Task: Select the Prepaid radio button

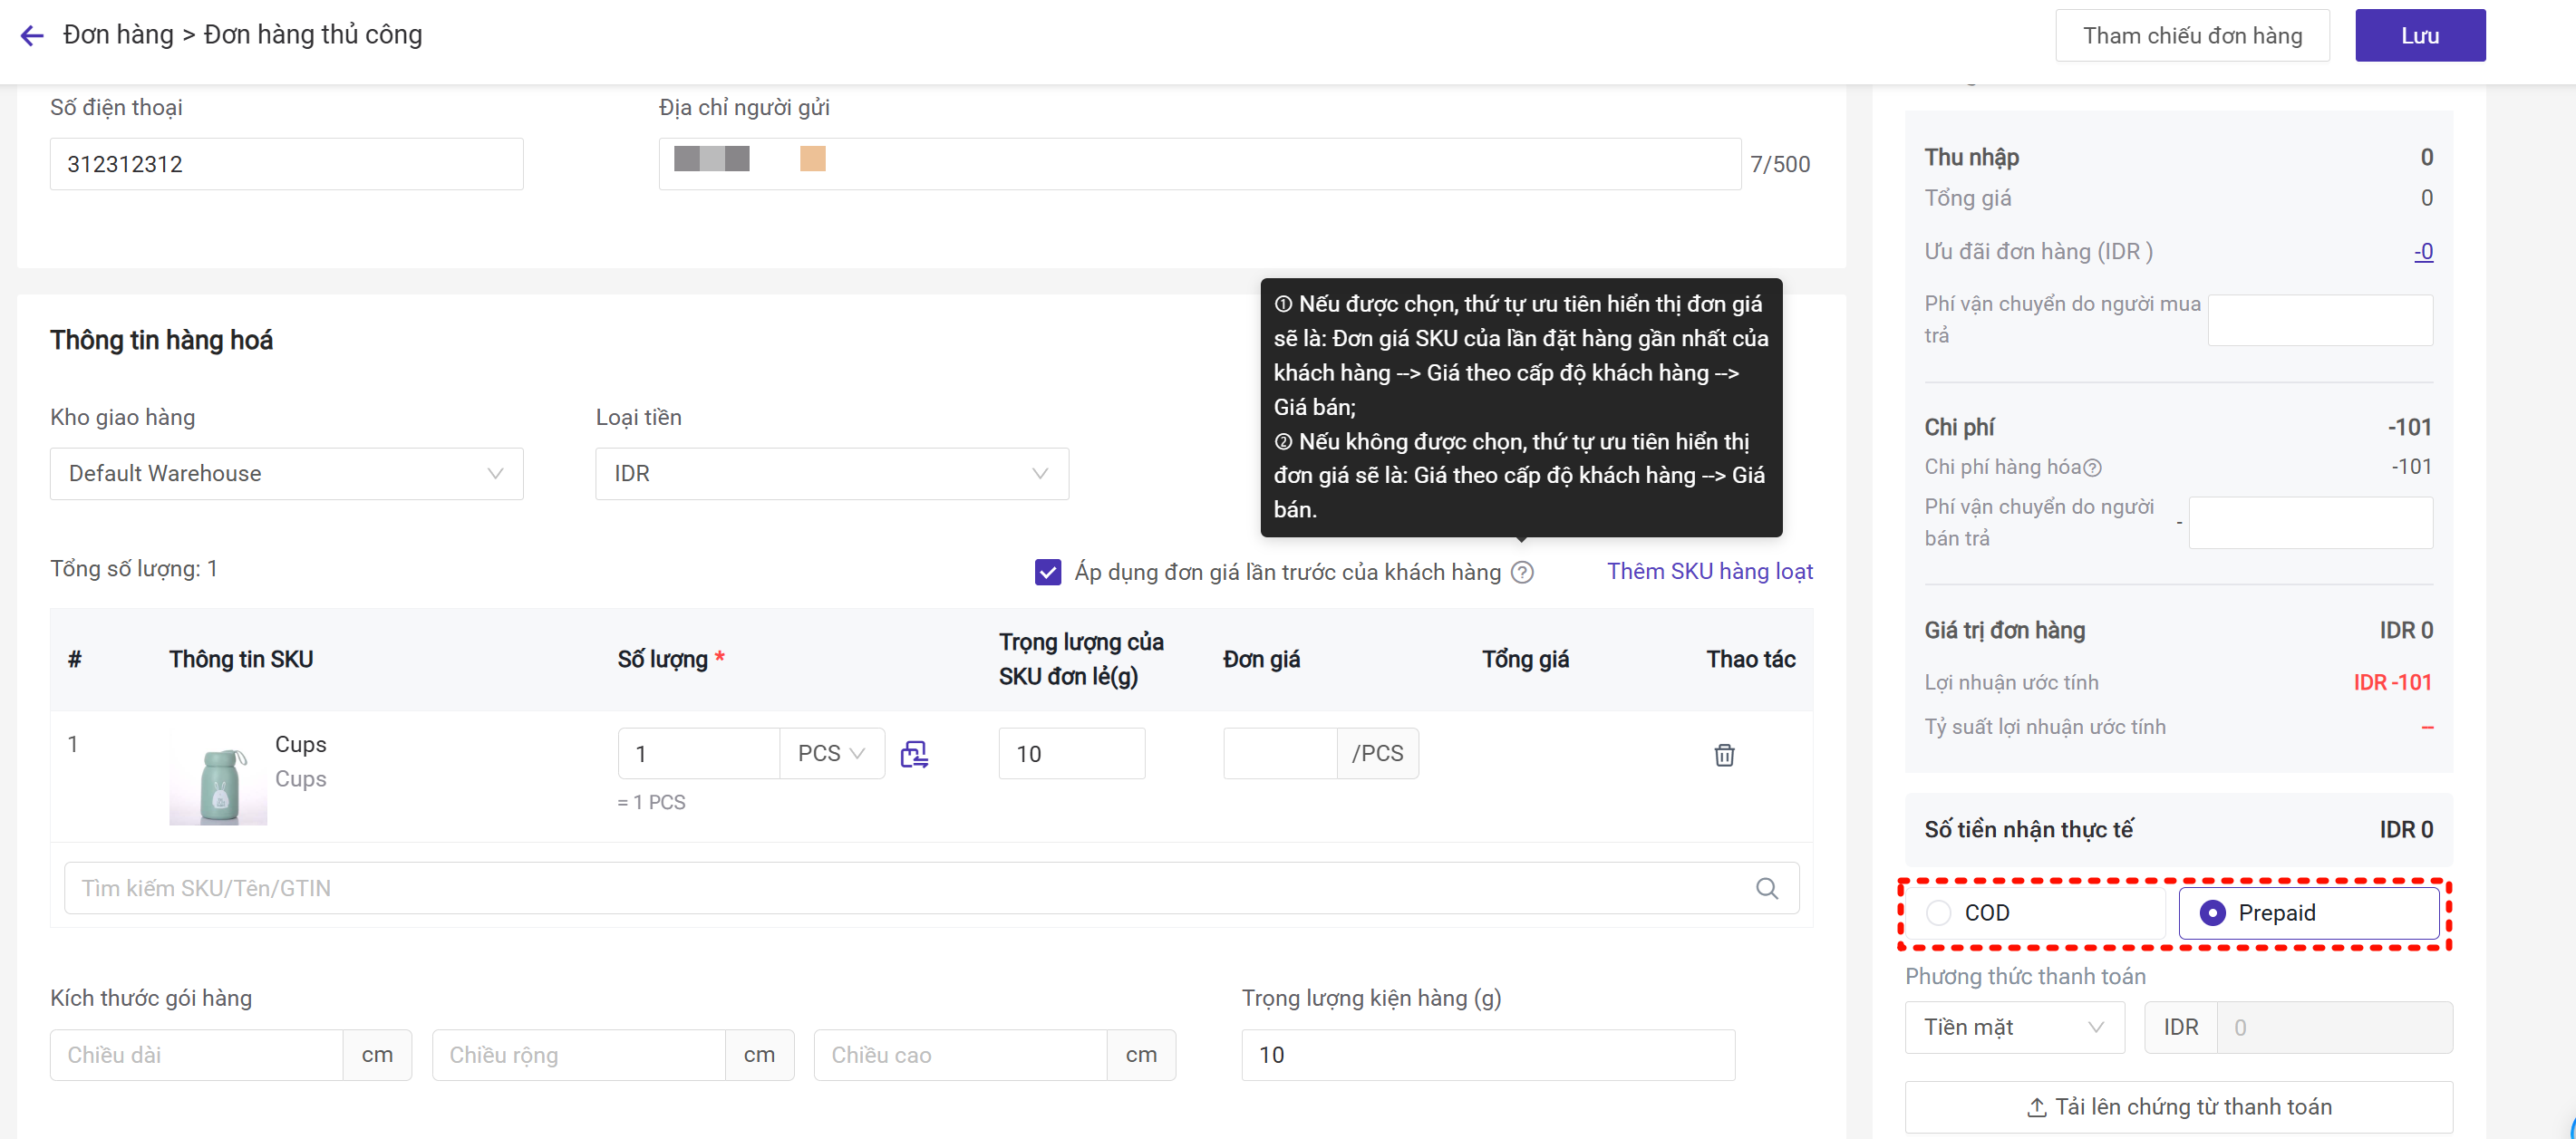Action: tap(2212, 913)
